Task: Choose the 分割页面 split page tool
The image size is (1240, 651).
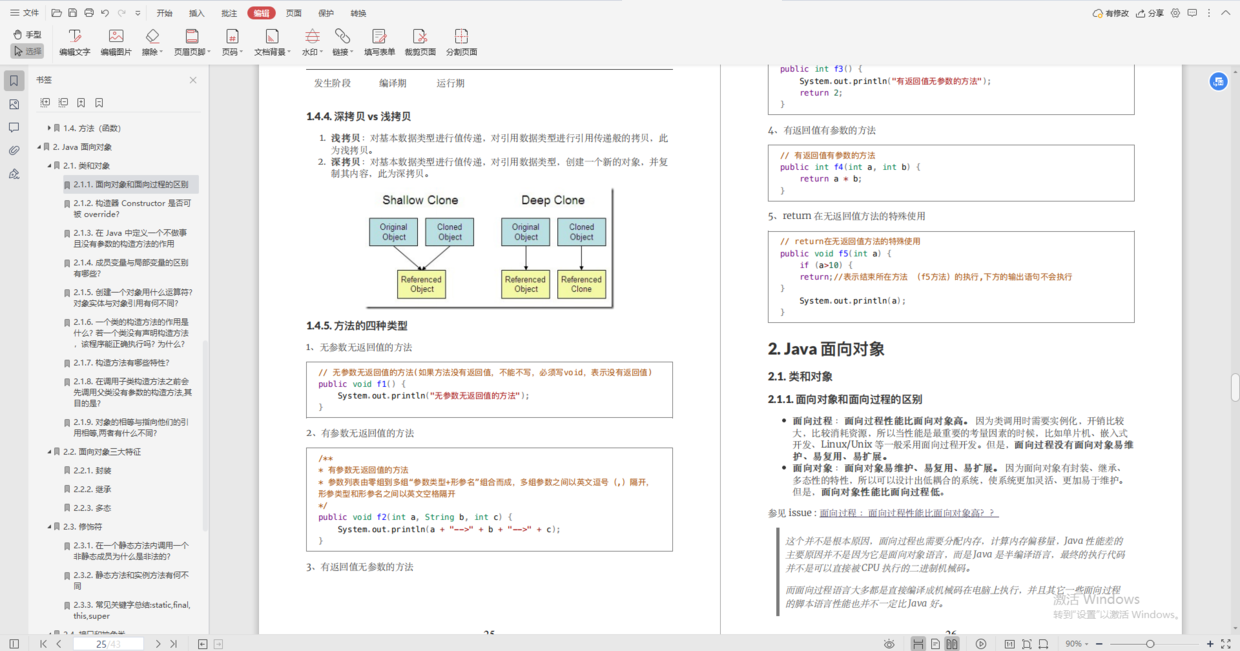Action: [x=461, y=42]
